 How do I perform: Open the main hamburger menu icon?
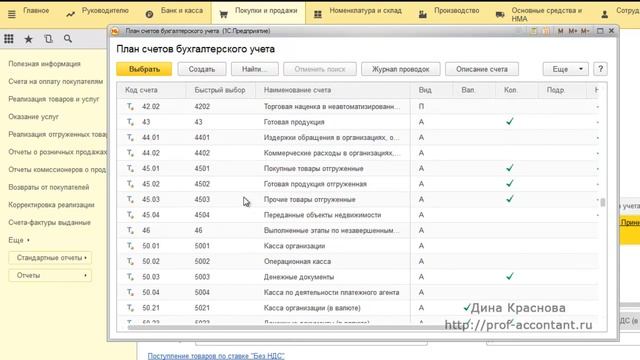coord(11,14)
